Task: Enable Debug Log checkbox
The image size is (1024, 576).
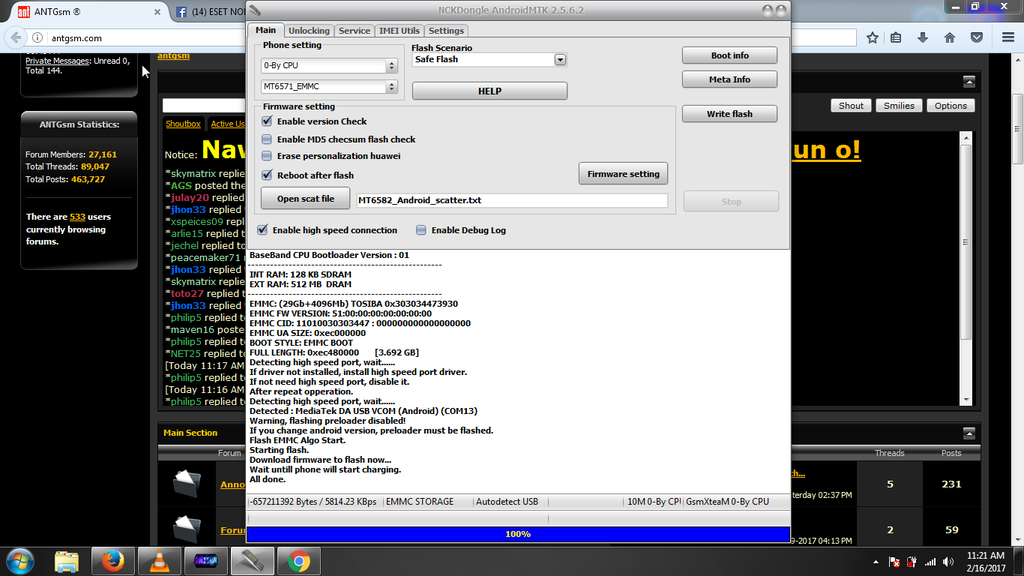Action: pyautogui.click(x=421, y=230)
